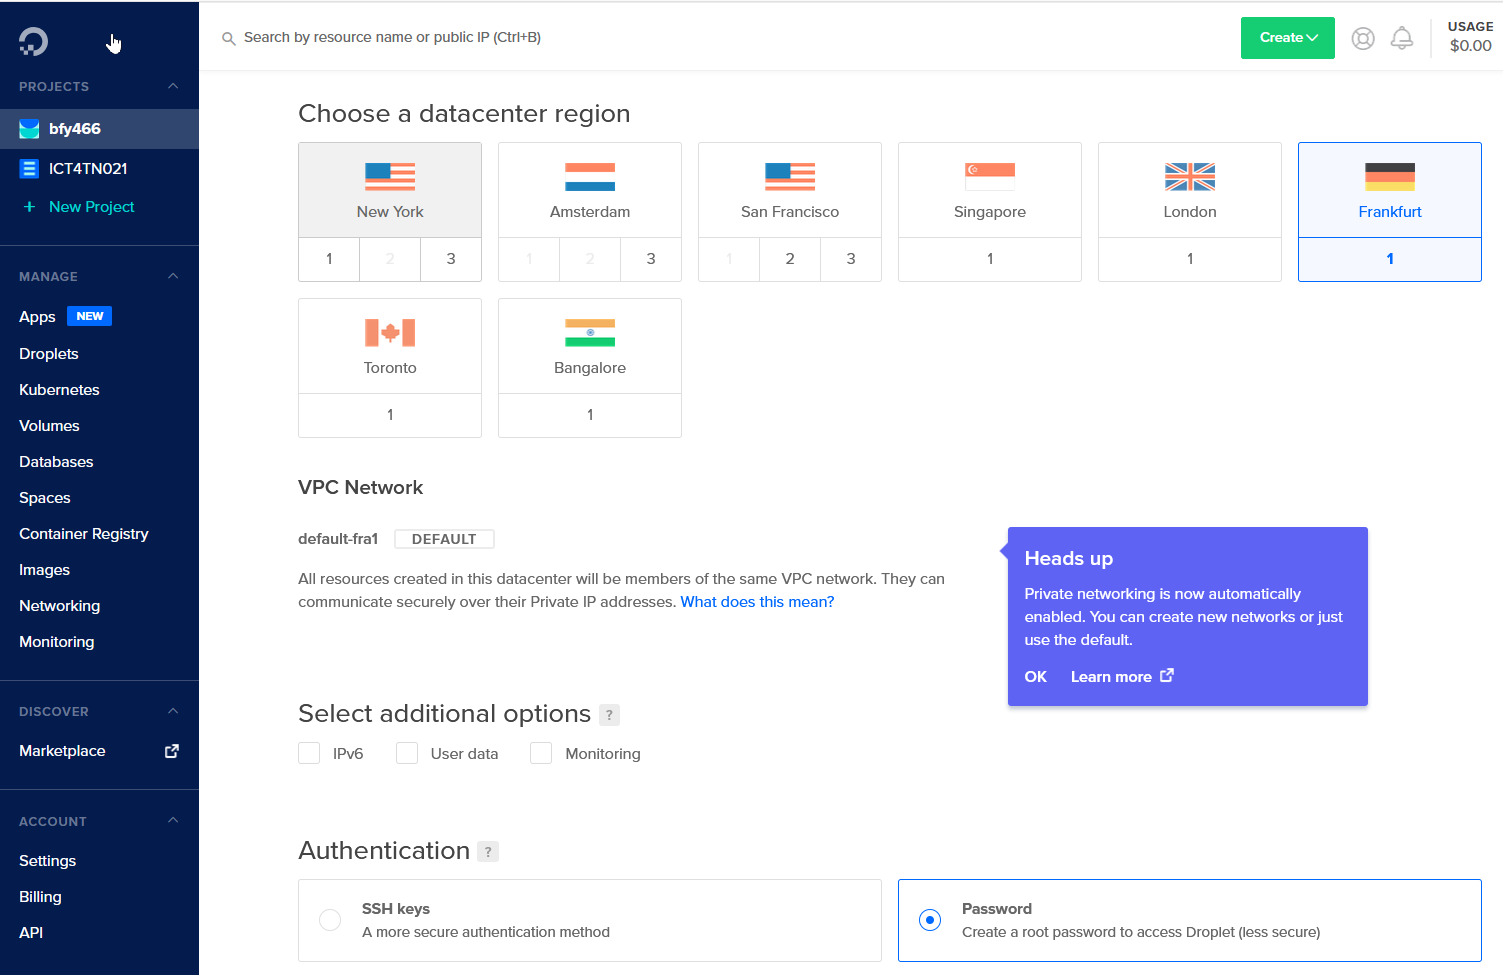Viewport: 1503px width, 975px height.
Task: Collapse the Projects sidebar section
Action: pyautogui.click(x=173, y=86)
